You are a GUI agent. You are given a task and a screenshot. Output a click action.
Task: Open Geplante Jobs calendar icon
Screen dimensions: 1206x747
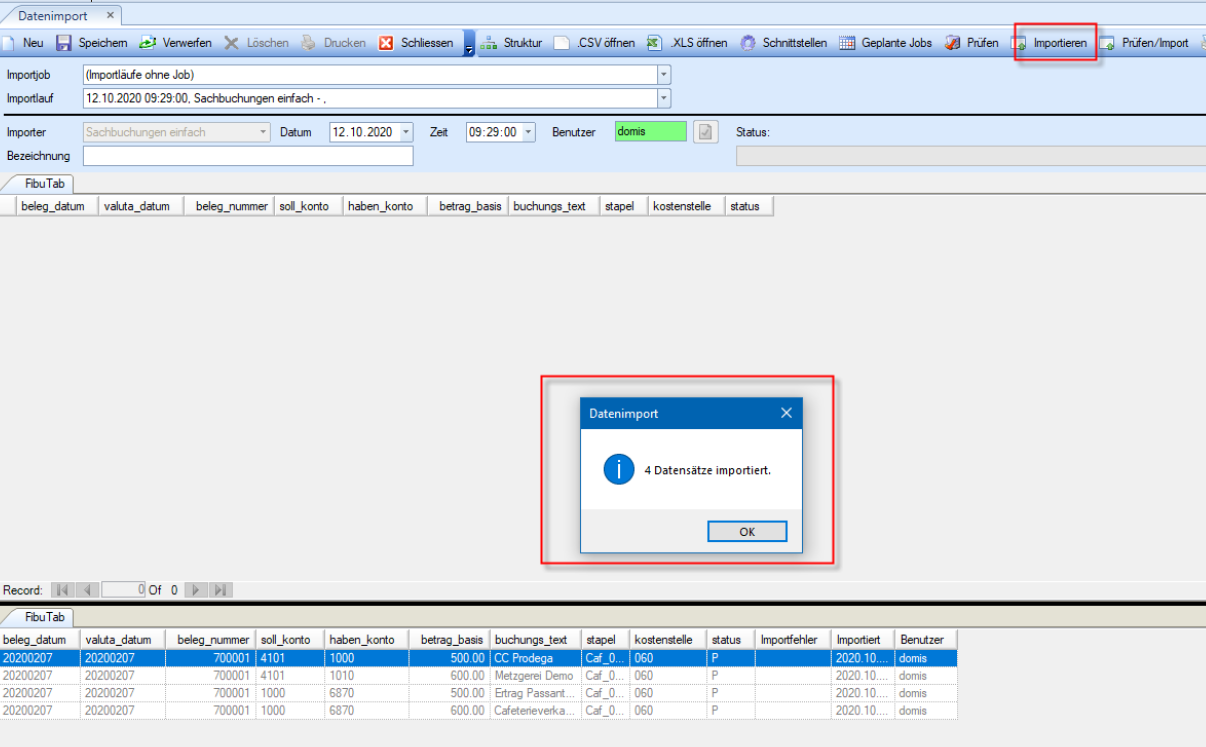(847, 43)
